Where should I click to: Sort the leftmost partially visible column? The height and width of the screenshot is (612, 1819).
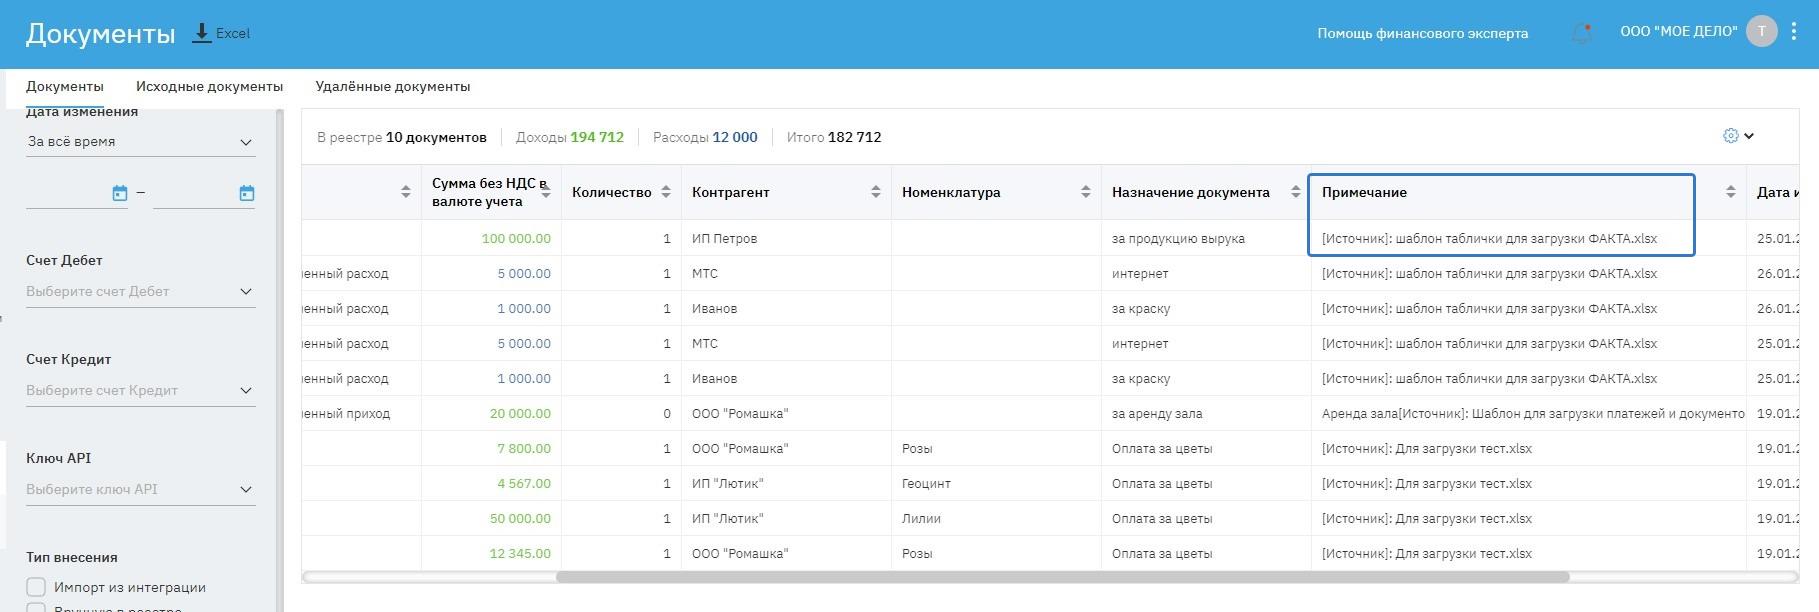click(406, 192)
